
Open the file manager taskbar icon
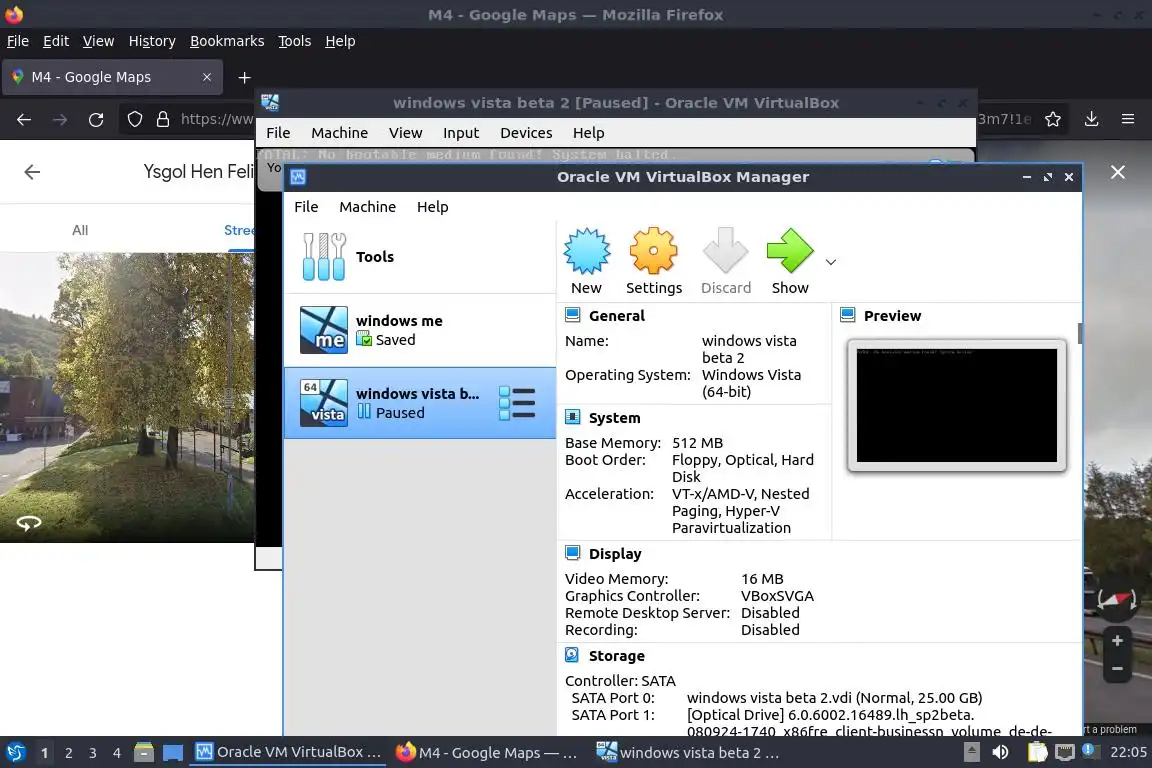[144, 753]
